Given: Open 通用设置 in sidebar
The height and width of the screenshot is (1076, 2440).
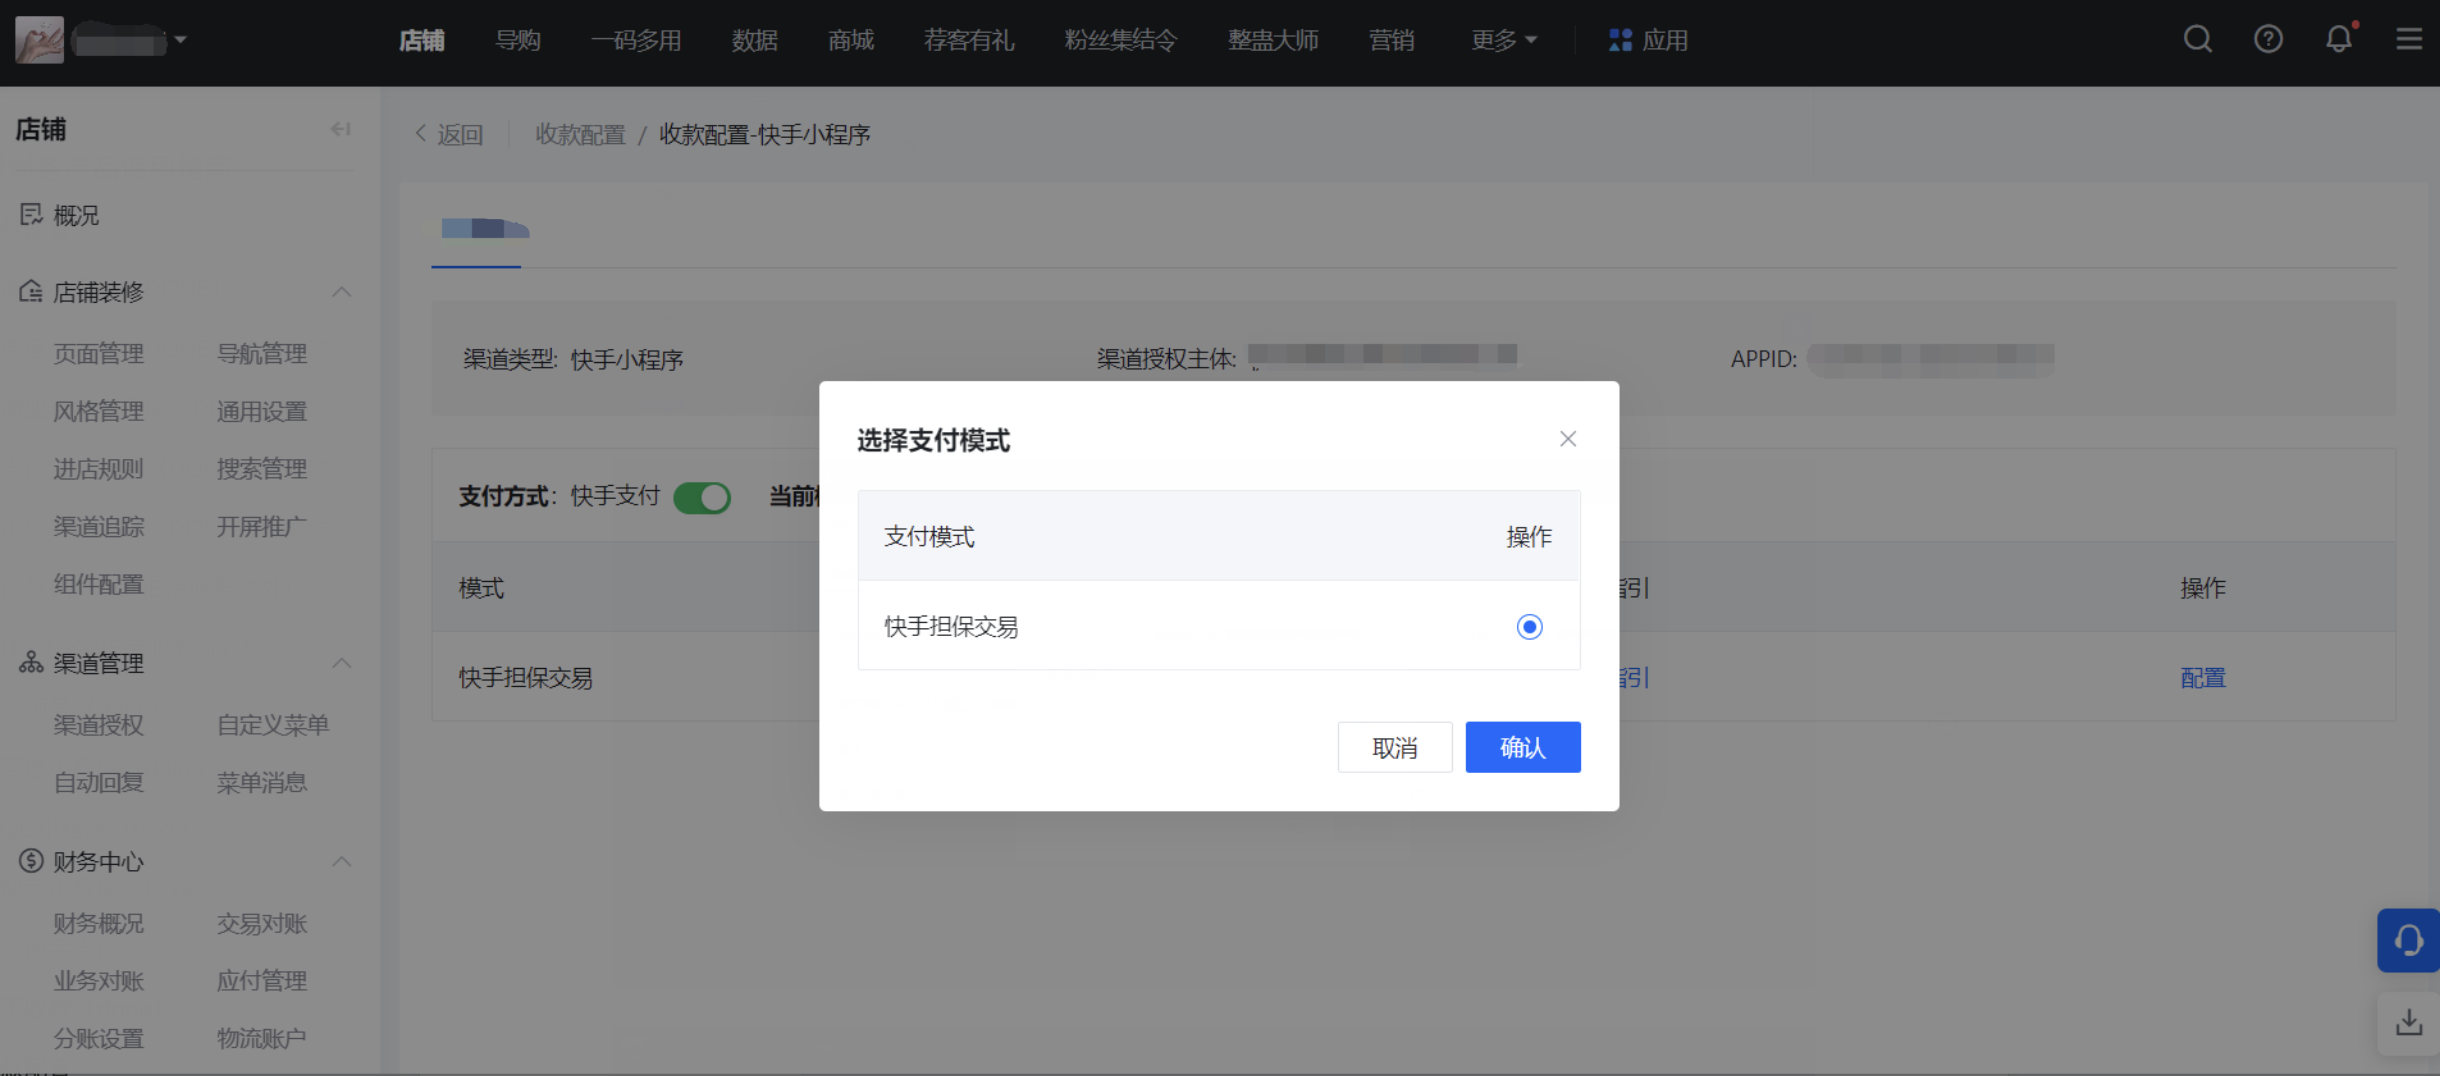Looking at the screenshot, I should pos(262,411).
